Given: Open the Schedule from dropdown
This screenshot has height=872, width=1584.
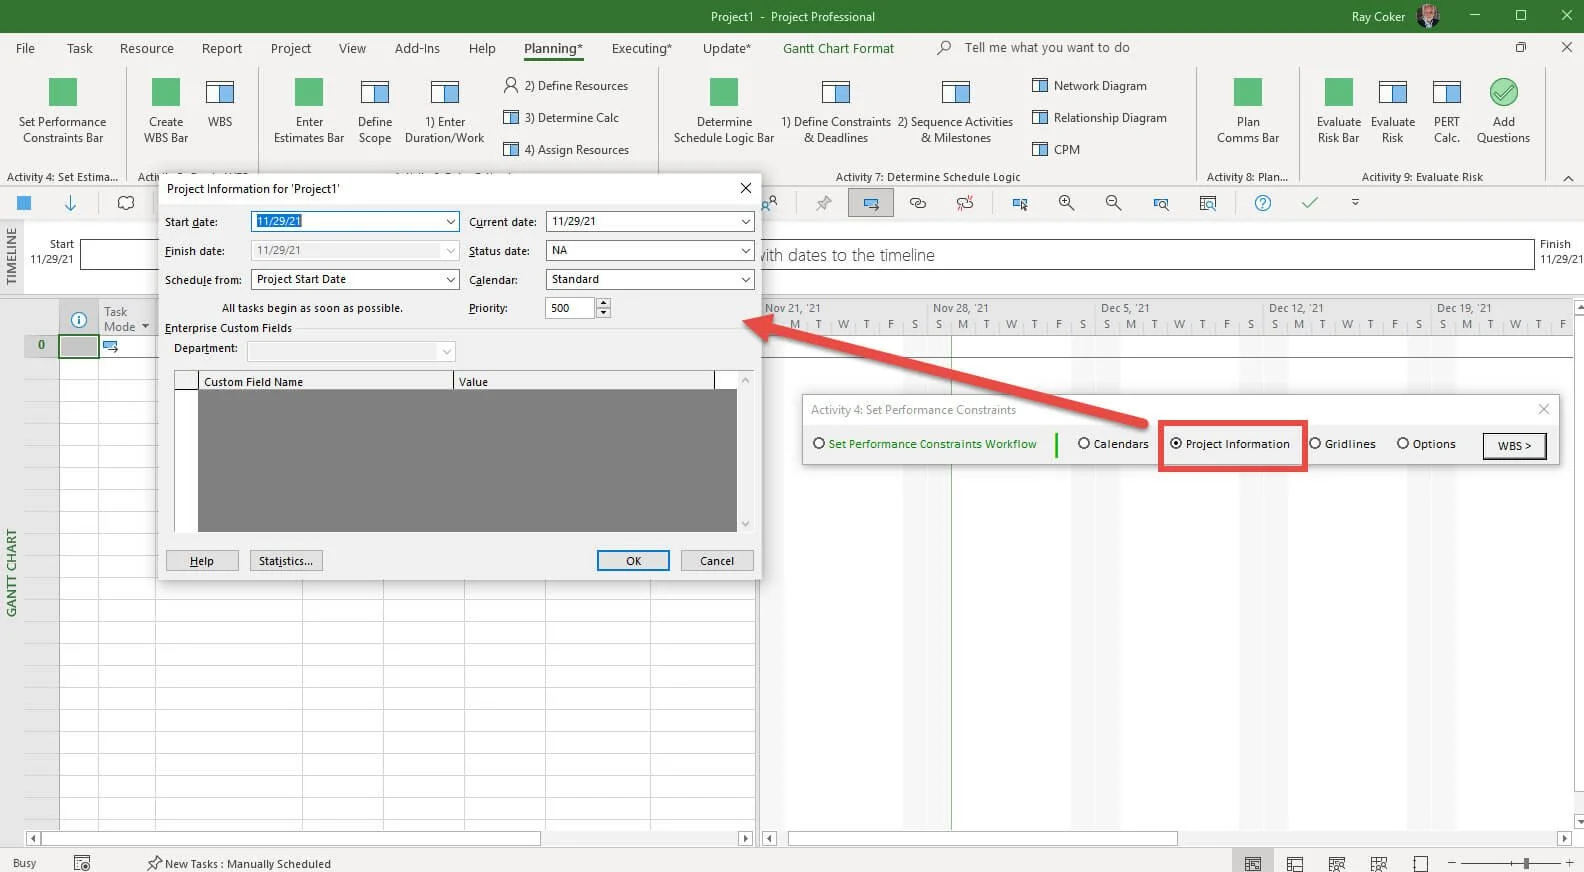Looking at the screenshot, I should coord(450,279).
